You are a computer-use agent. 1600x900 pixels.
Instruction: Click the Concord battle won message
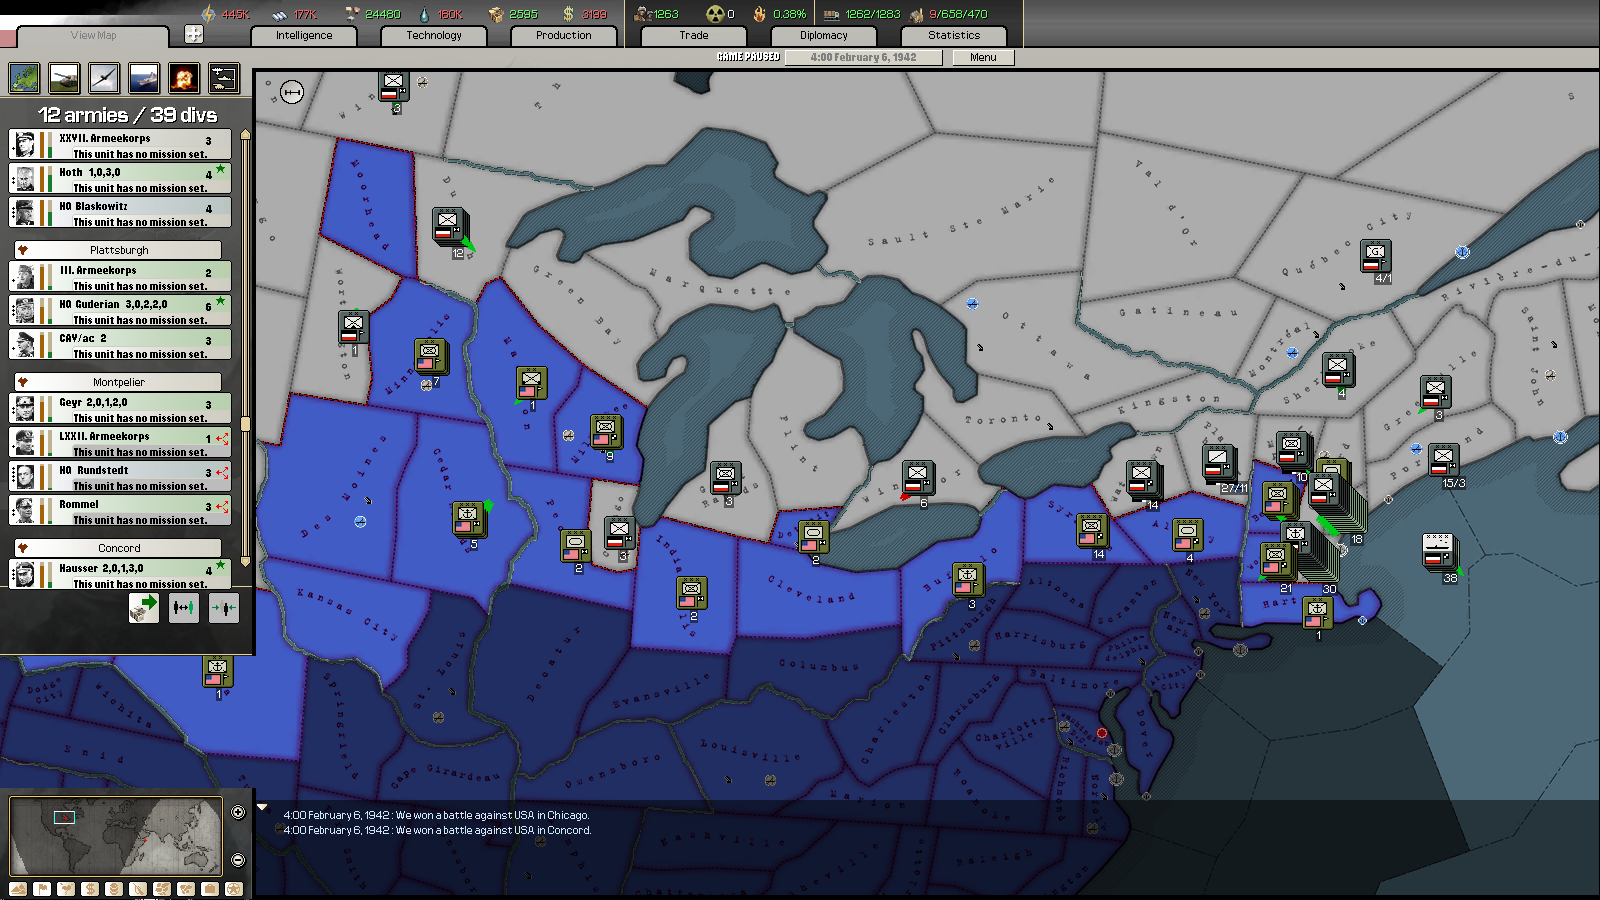pyautogui.click(x=437, y=830)
